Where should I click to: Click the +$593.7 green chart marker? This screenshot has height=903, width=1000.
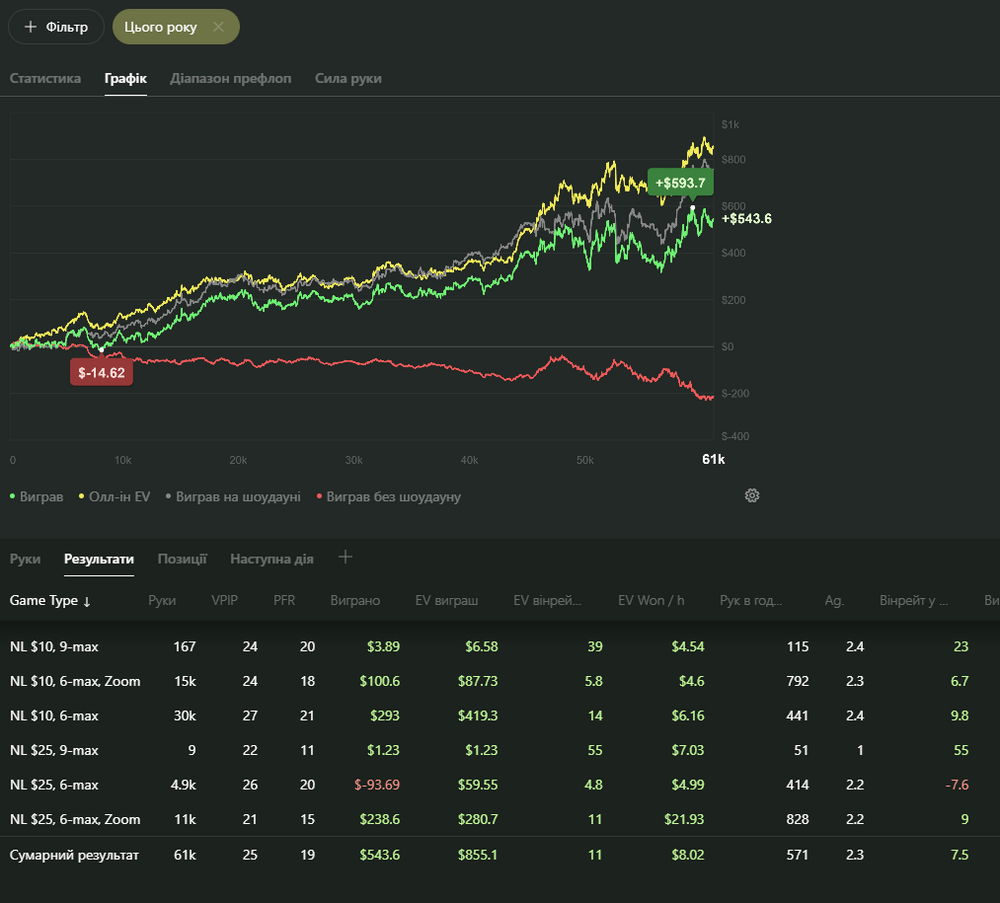(x=680, y=183)
